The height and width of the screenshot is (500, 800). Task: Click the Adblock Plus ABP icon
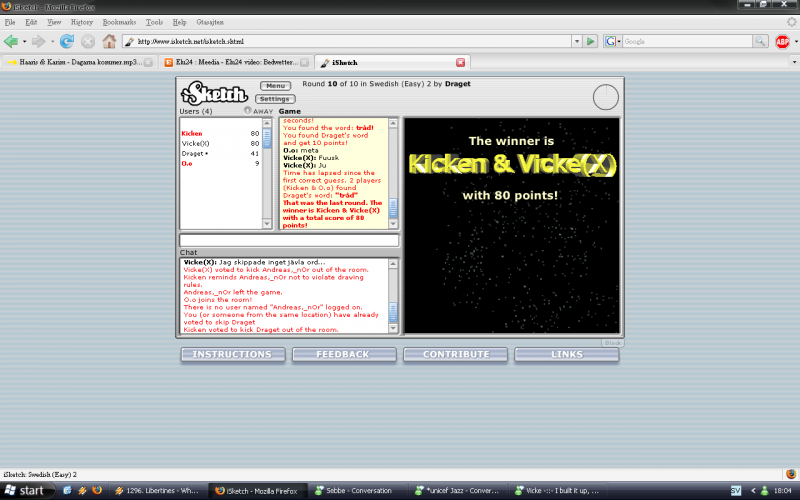point(782,41)
